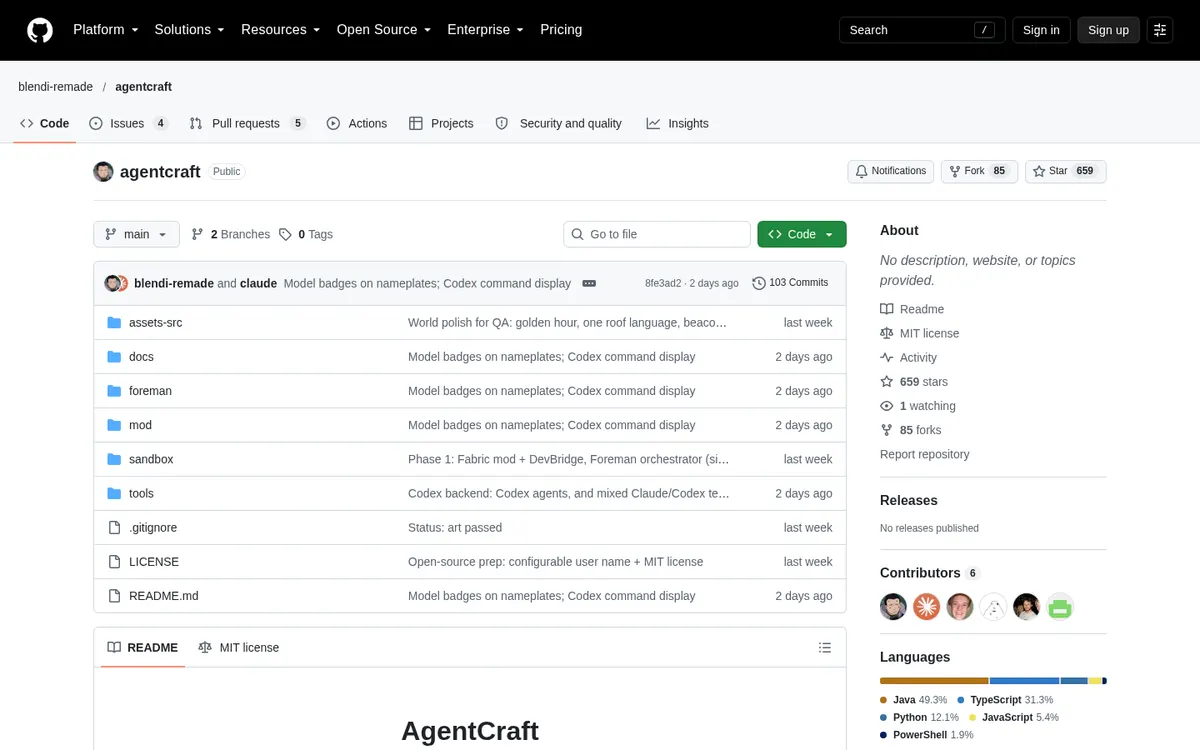1200x750 pixels.
Task: Open the GitHub logo homepage
Action: [40, 30]
